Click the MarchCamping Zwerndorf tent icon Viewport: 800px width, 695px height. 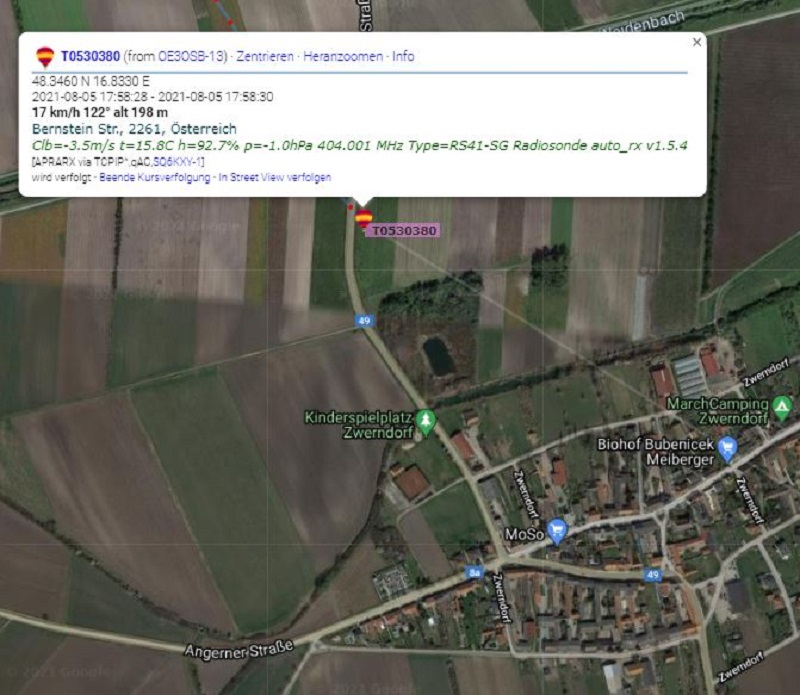[782, 408]
